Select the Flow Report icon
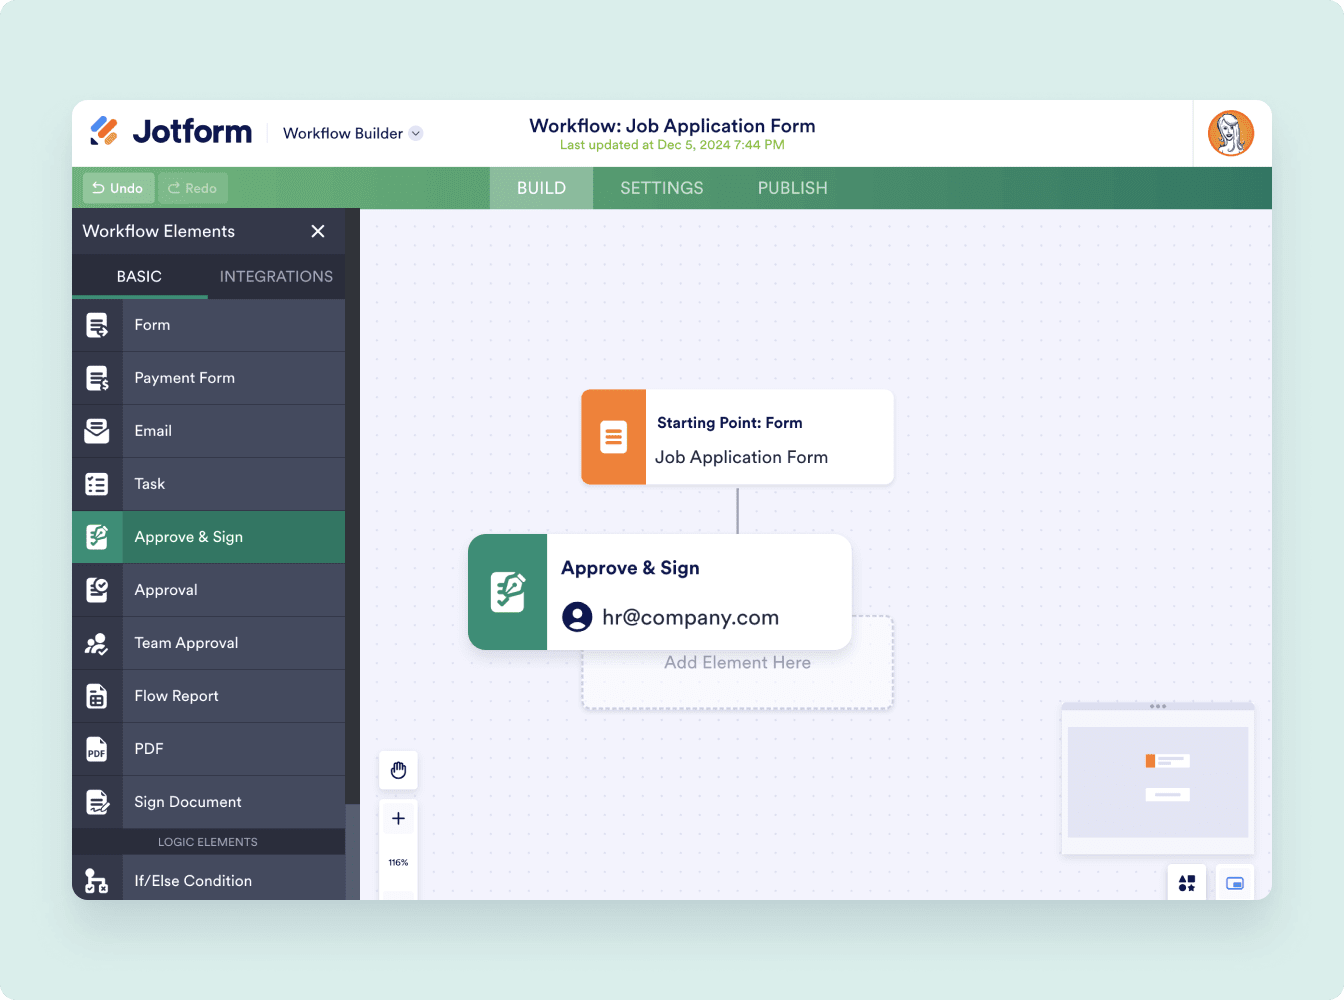 pyautogui.click(x=97, y=696)
